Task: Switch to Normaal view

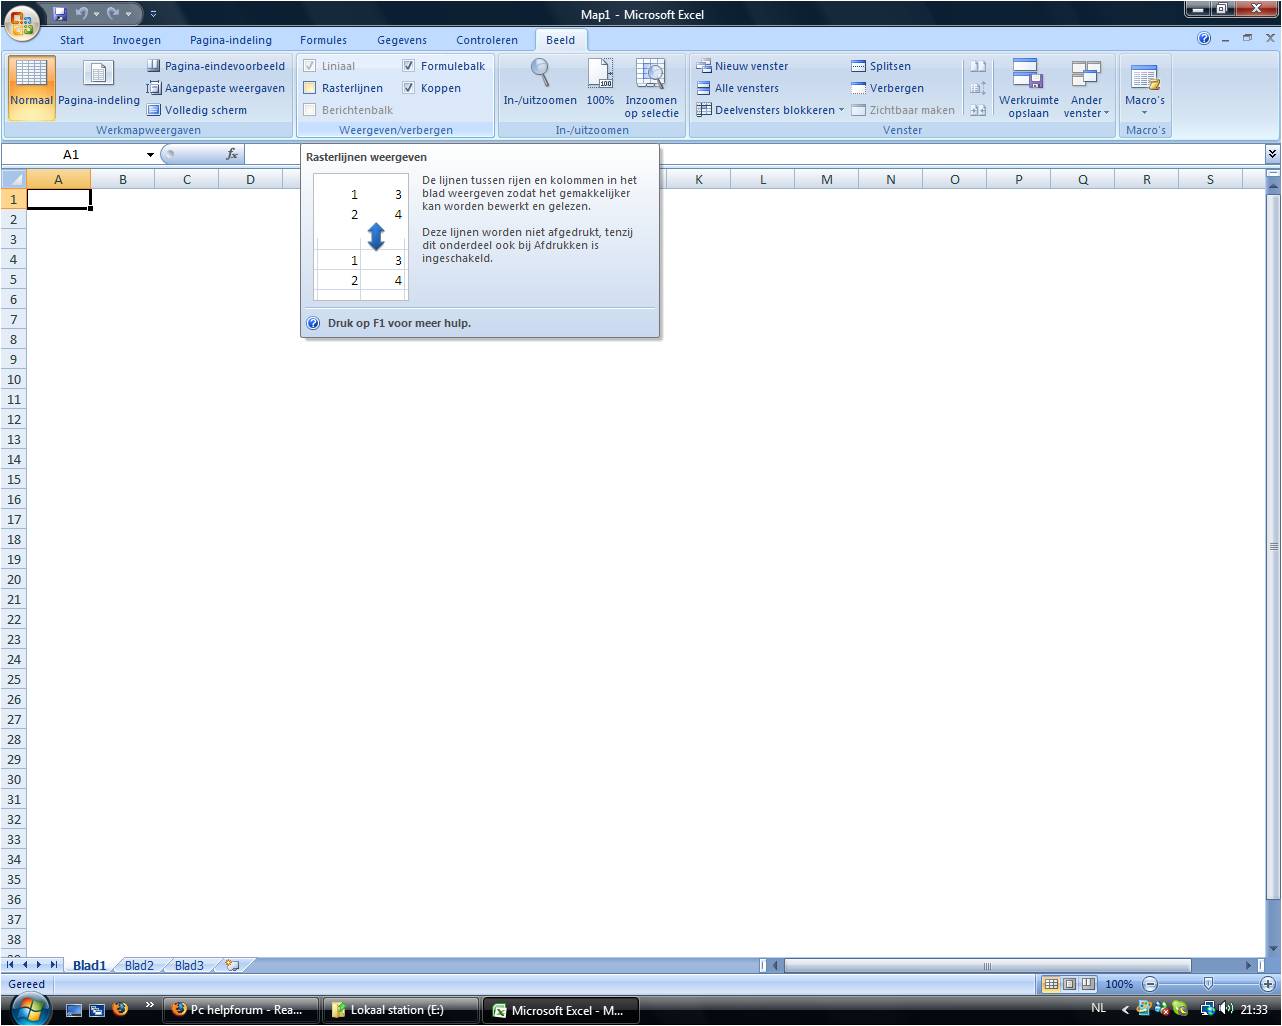Action: (31, 87)
